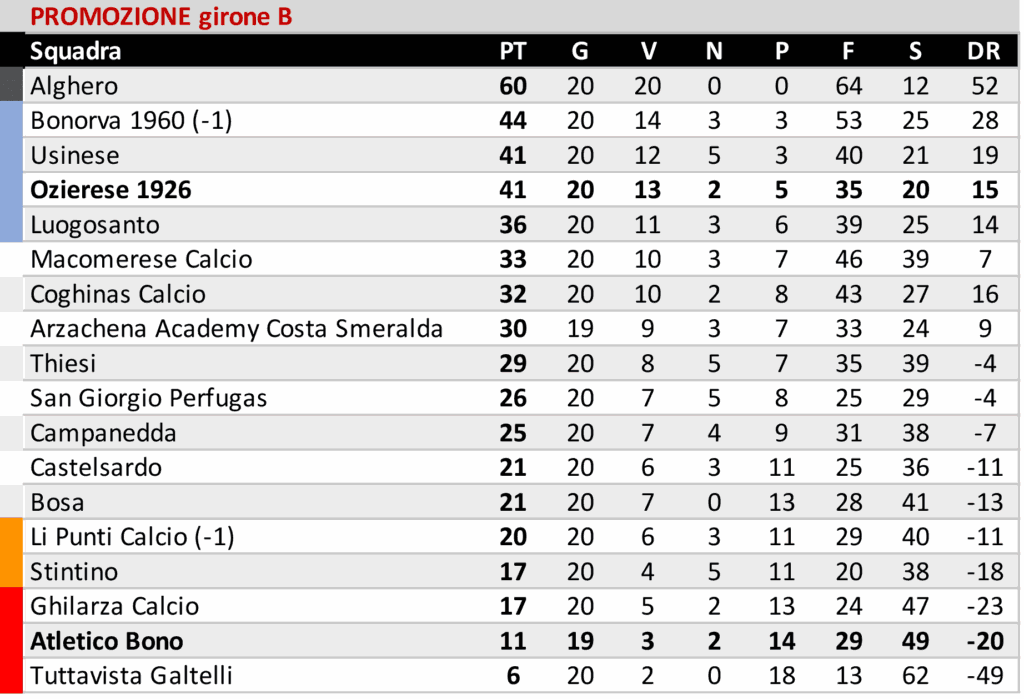Image resolution: width=1024 pixels, height=699 pixels.
Task: Select the San Giorgio Perfugas row name
Action: coord(149,399)
